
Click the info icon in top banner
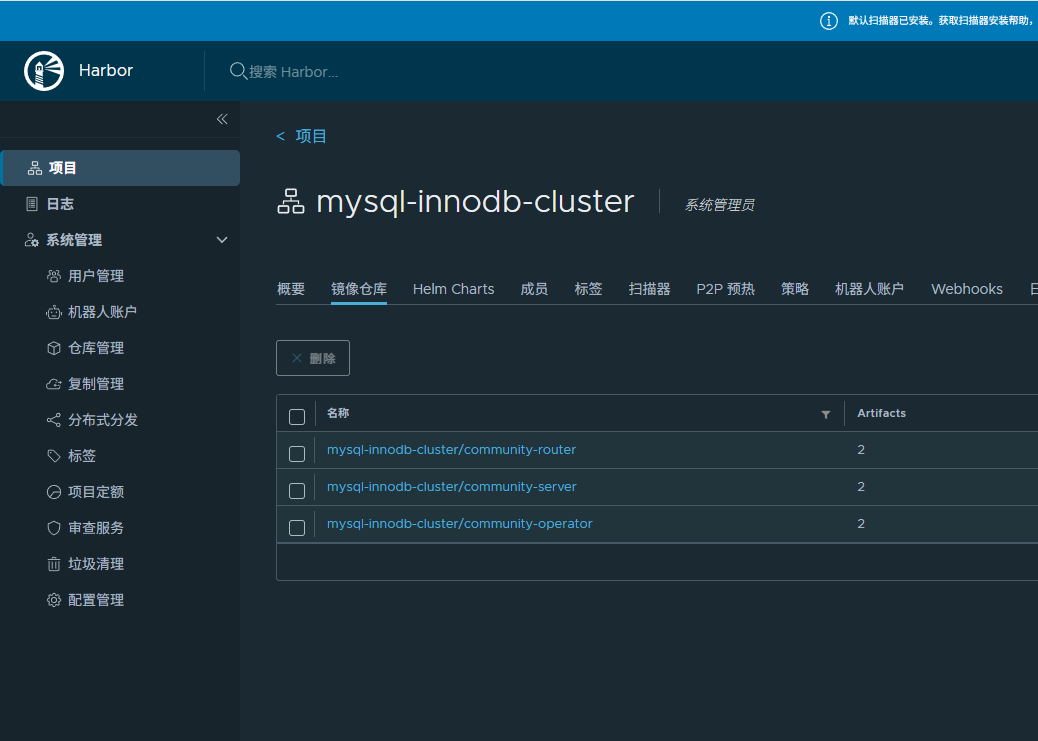[828, 21]
